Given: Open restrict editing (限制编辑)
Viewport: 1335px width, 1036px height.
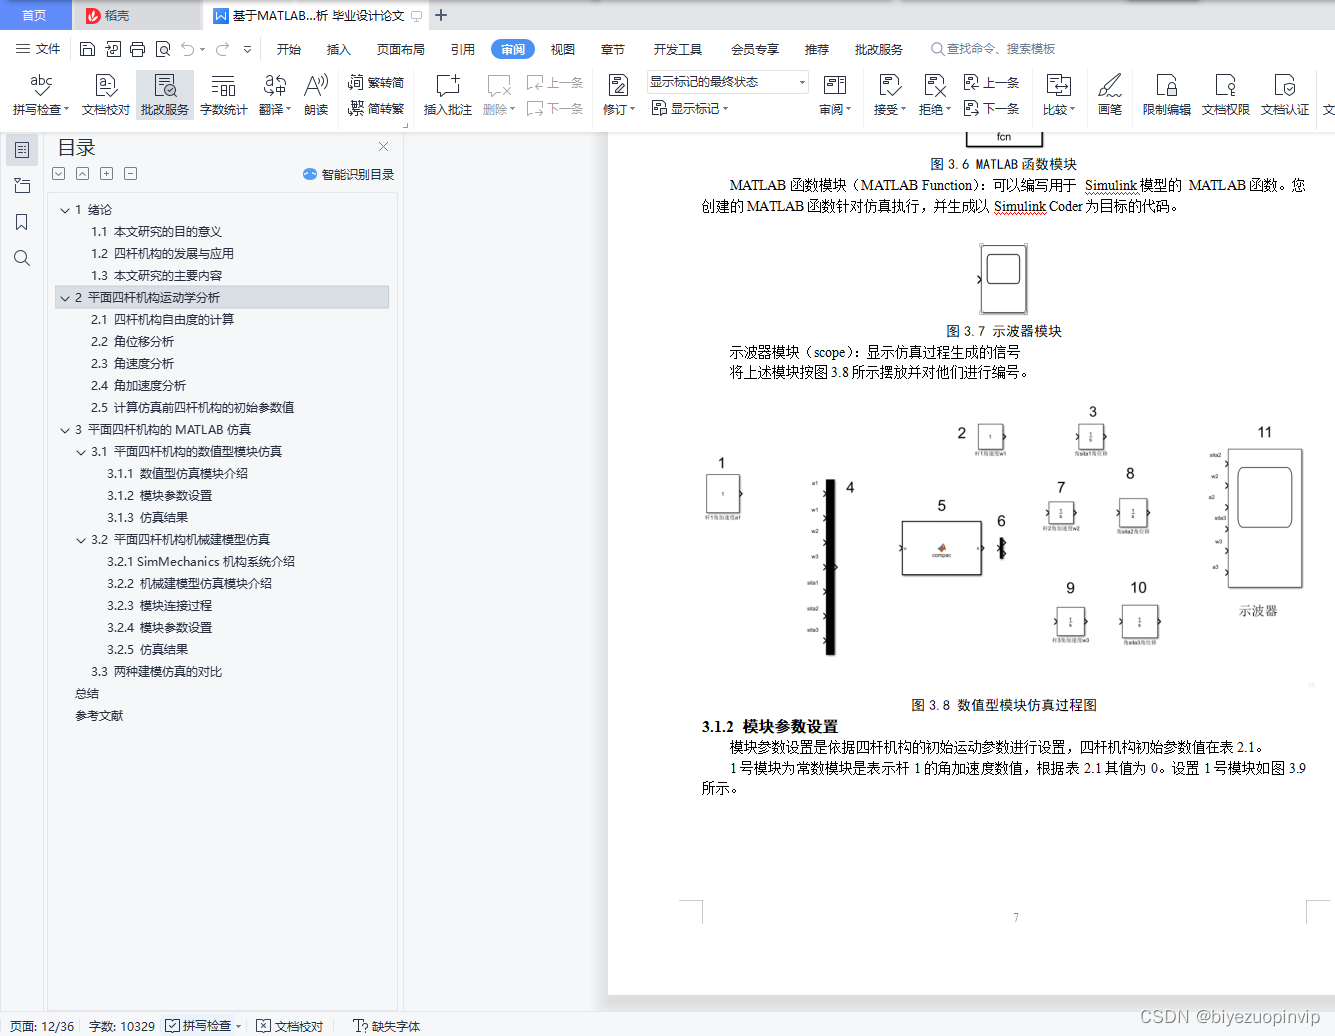Looking at the screenshot, I should (x=1167, y=95).
